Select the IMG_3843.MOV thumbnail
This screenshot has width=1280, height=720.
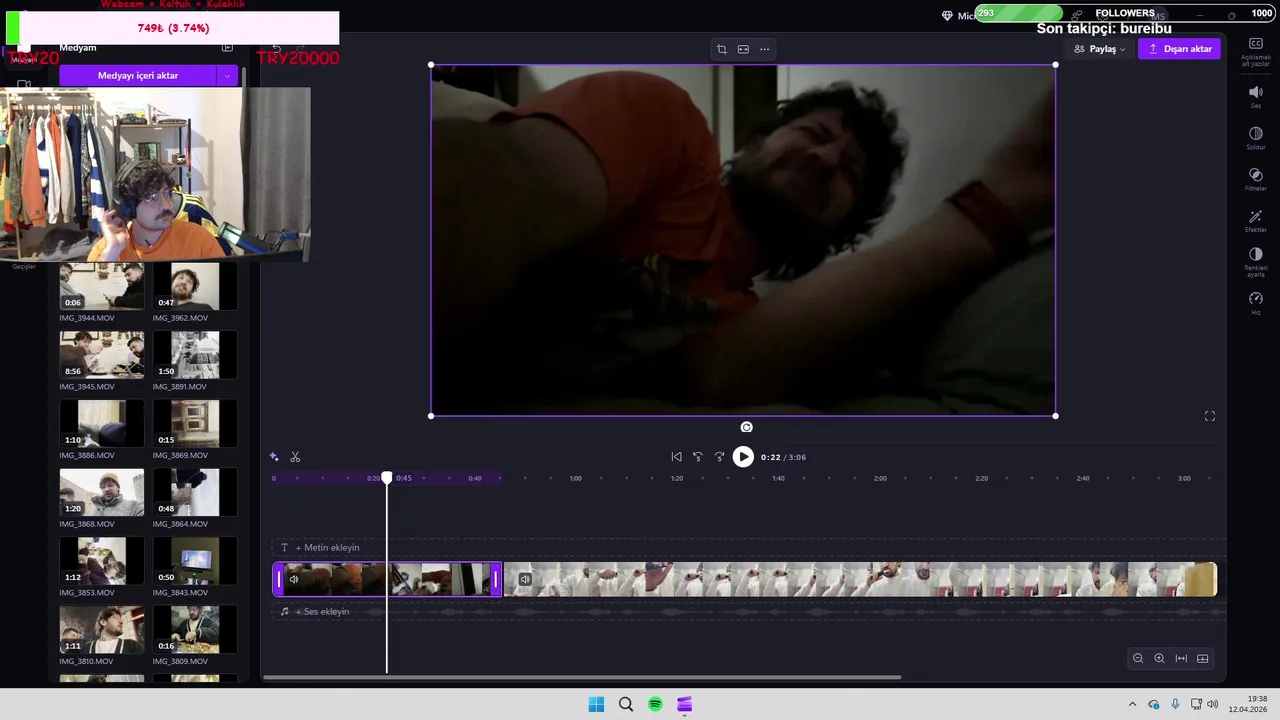(195, 561)
